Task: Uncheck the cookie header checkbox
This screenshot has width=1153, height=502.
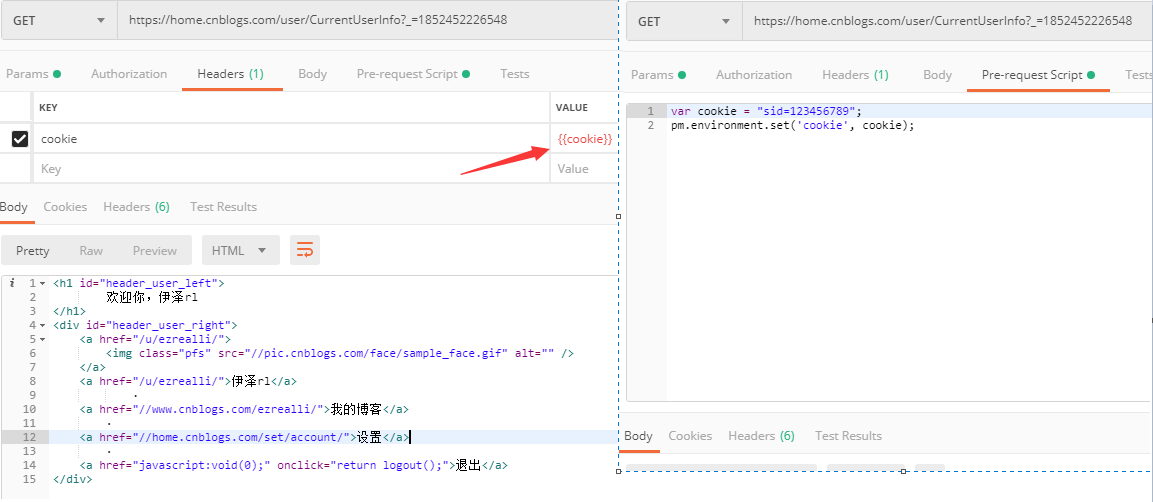Action: 19,139
